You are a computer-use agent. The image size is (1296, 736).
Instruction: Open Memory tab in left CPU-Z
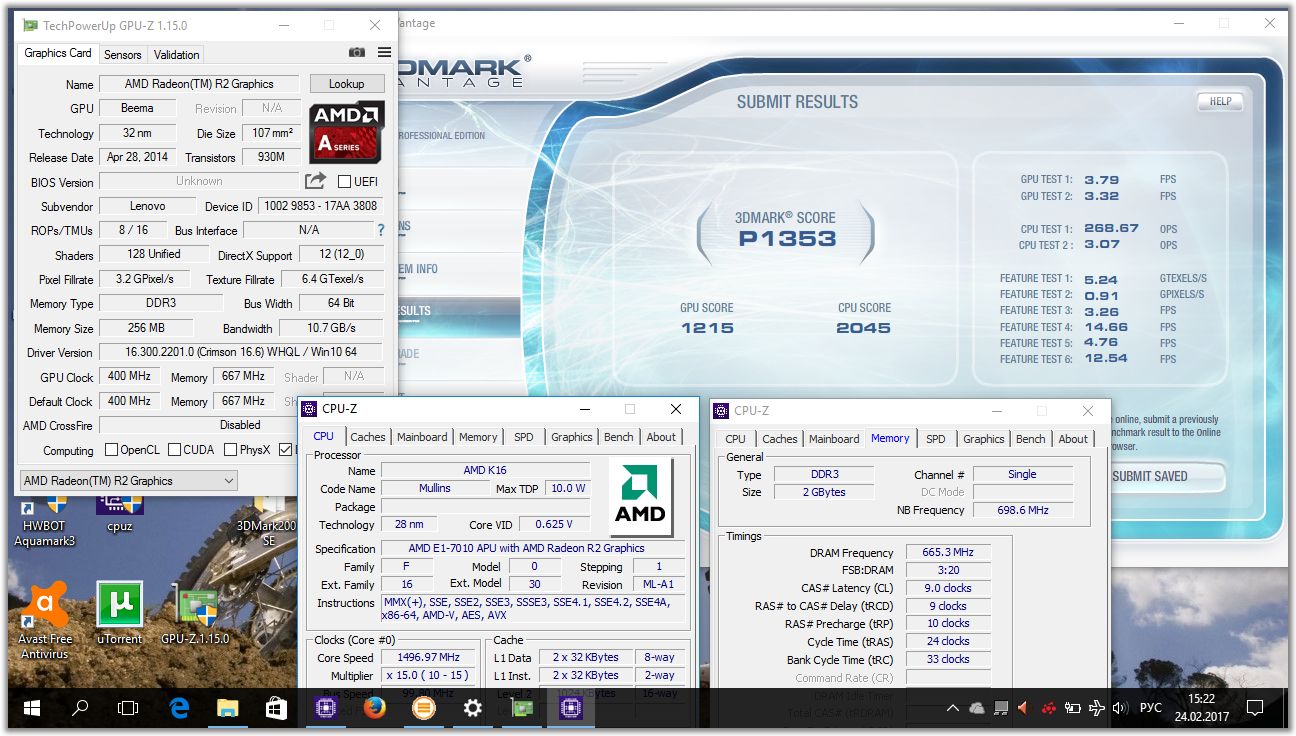pyautogui.click(x=478, y=437)
